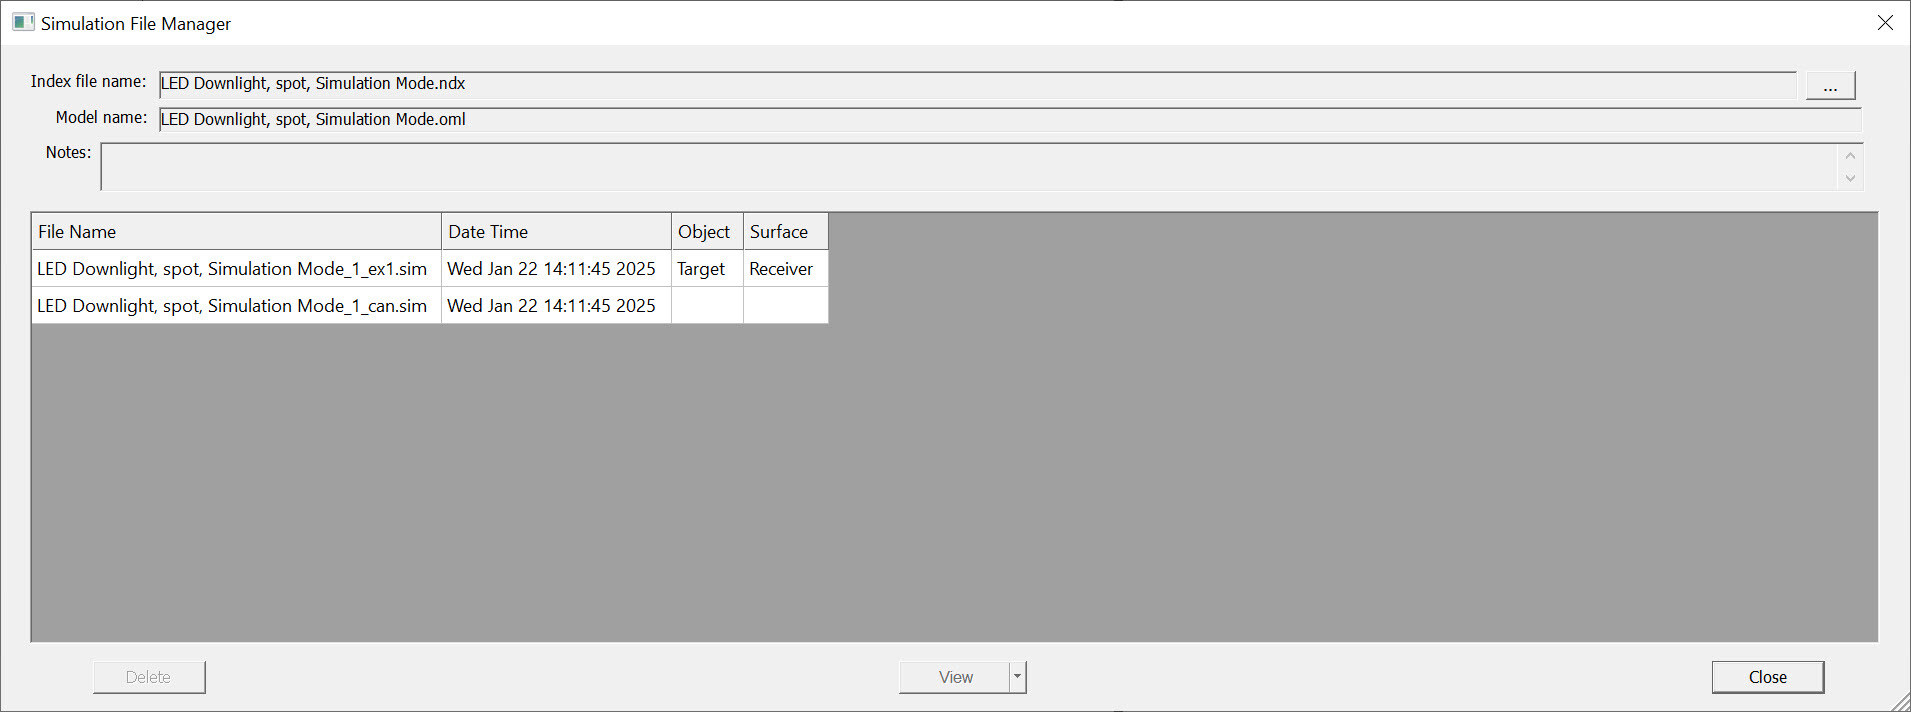This screenshot has height=712, width=1911.
Task: Sort by File Name column header
Action: click(x=237, y=231)
